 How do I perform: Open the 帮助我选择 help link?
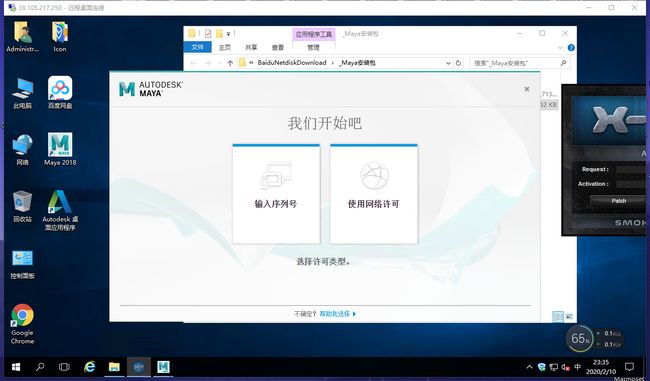pyautogui.click(x=337, y=314)
